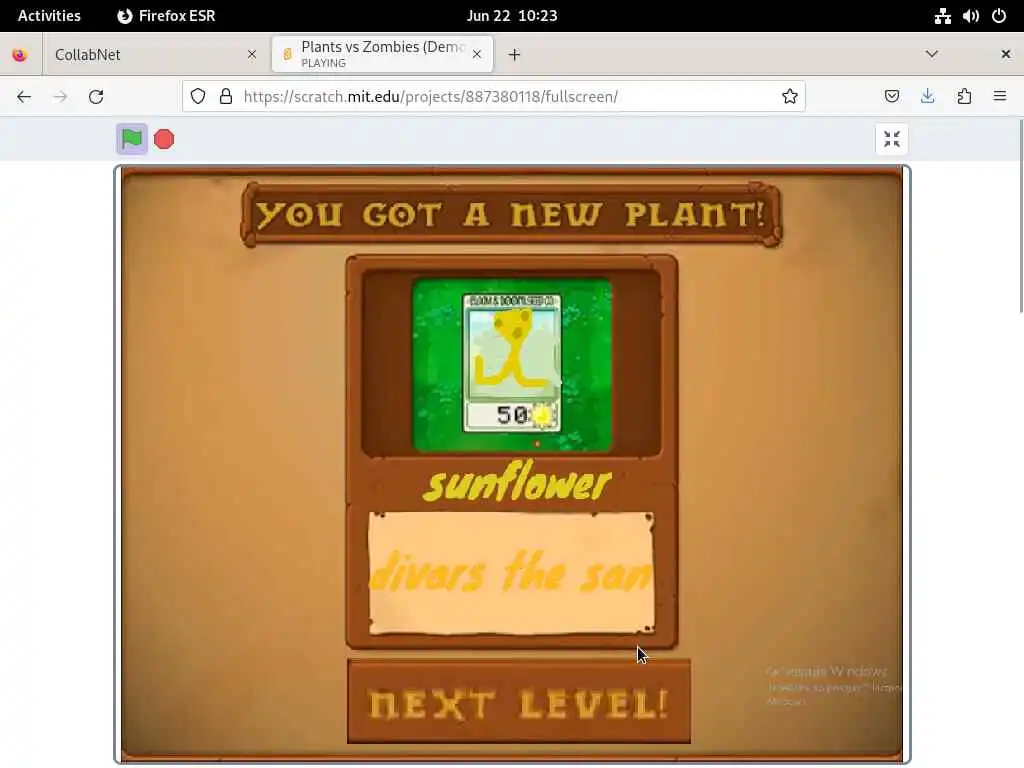Open the clock showing Jun 22 10:23
This screenshot has width=1024, height=768.
[512, 16]
